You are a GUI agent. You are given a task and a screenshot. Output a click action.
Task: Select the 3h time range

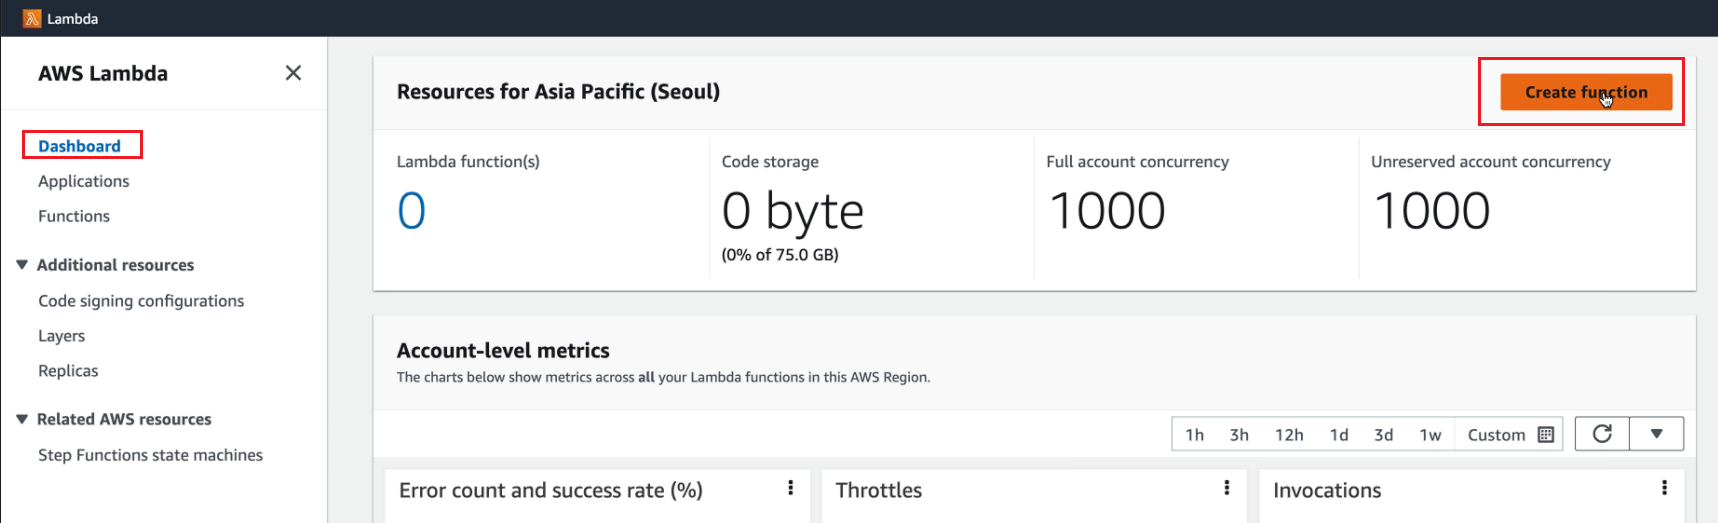1239,435
